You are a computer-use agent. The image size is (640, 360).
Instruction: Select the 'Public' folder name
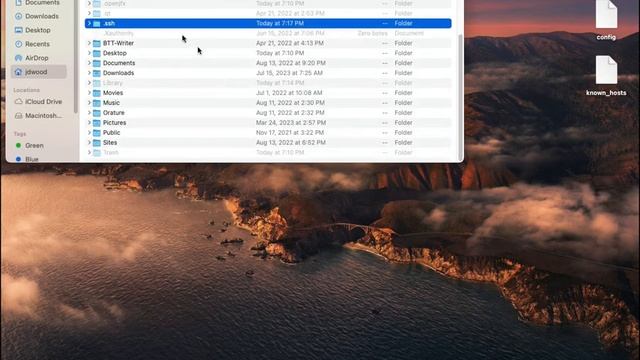click(111, 133)
